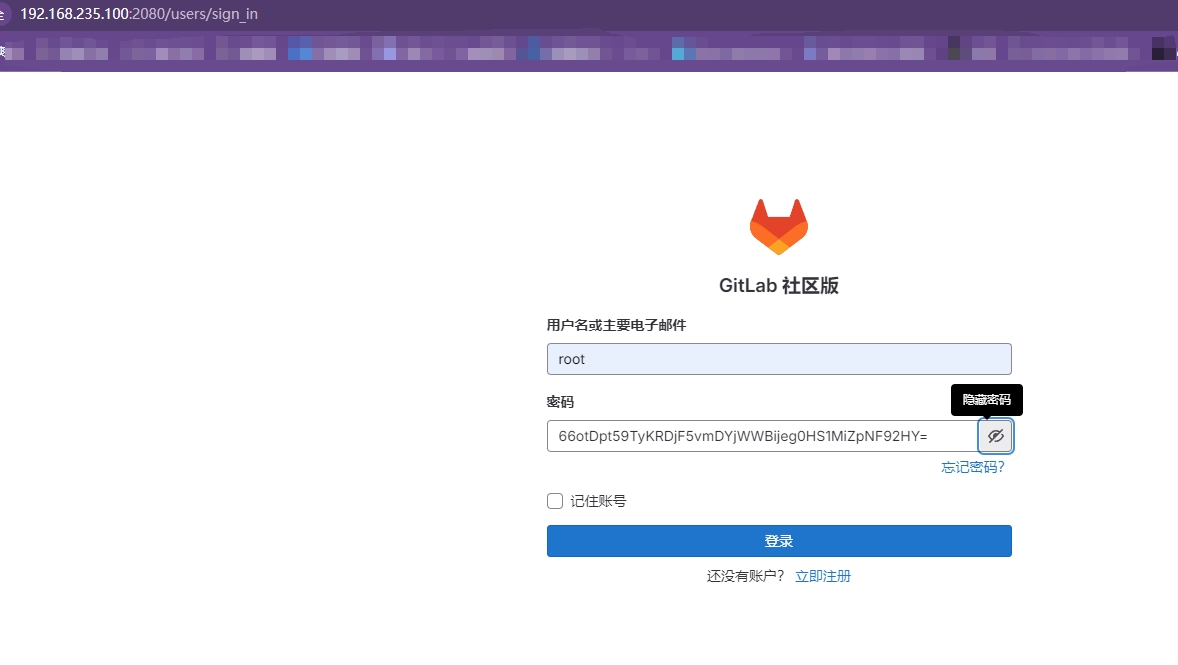
Task: Focus the username field containing root
Action: point(778,359)
